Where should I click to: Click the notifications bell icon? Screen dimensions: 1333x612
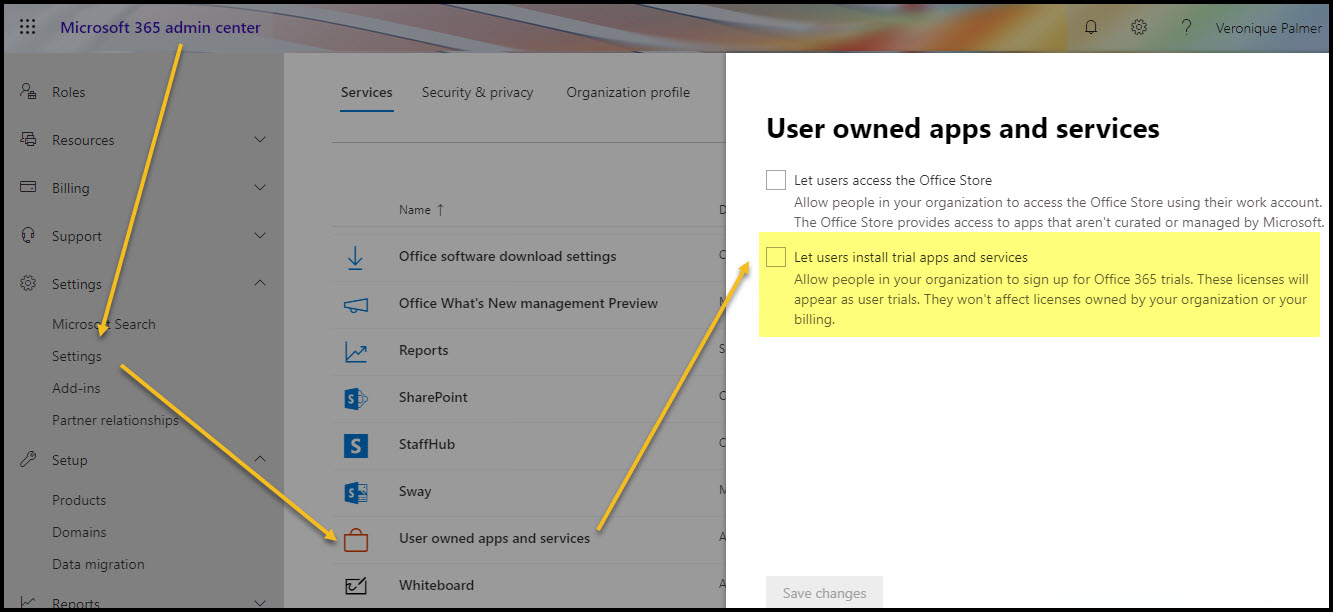(1090, 27)
